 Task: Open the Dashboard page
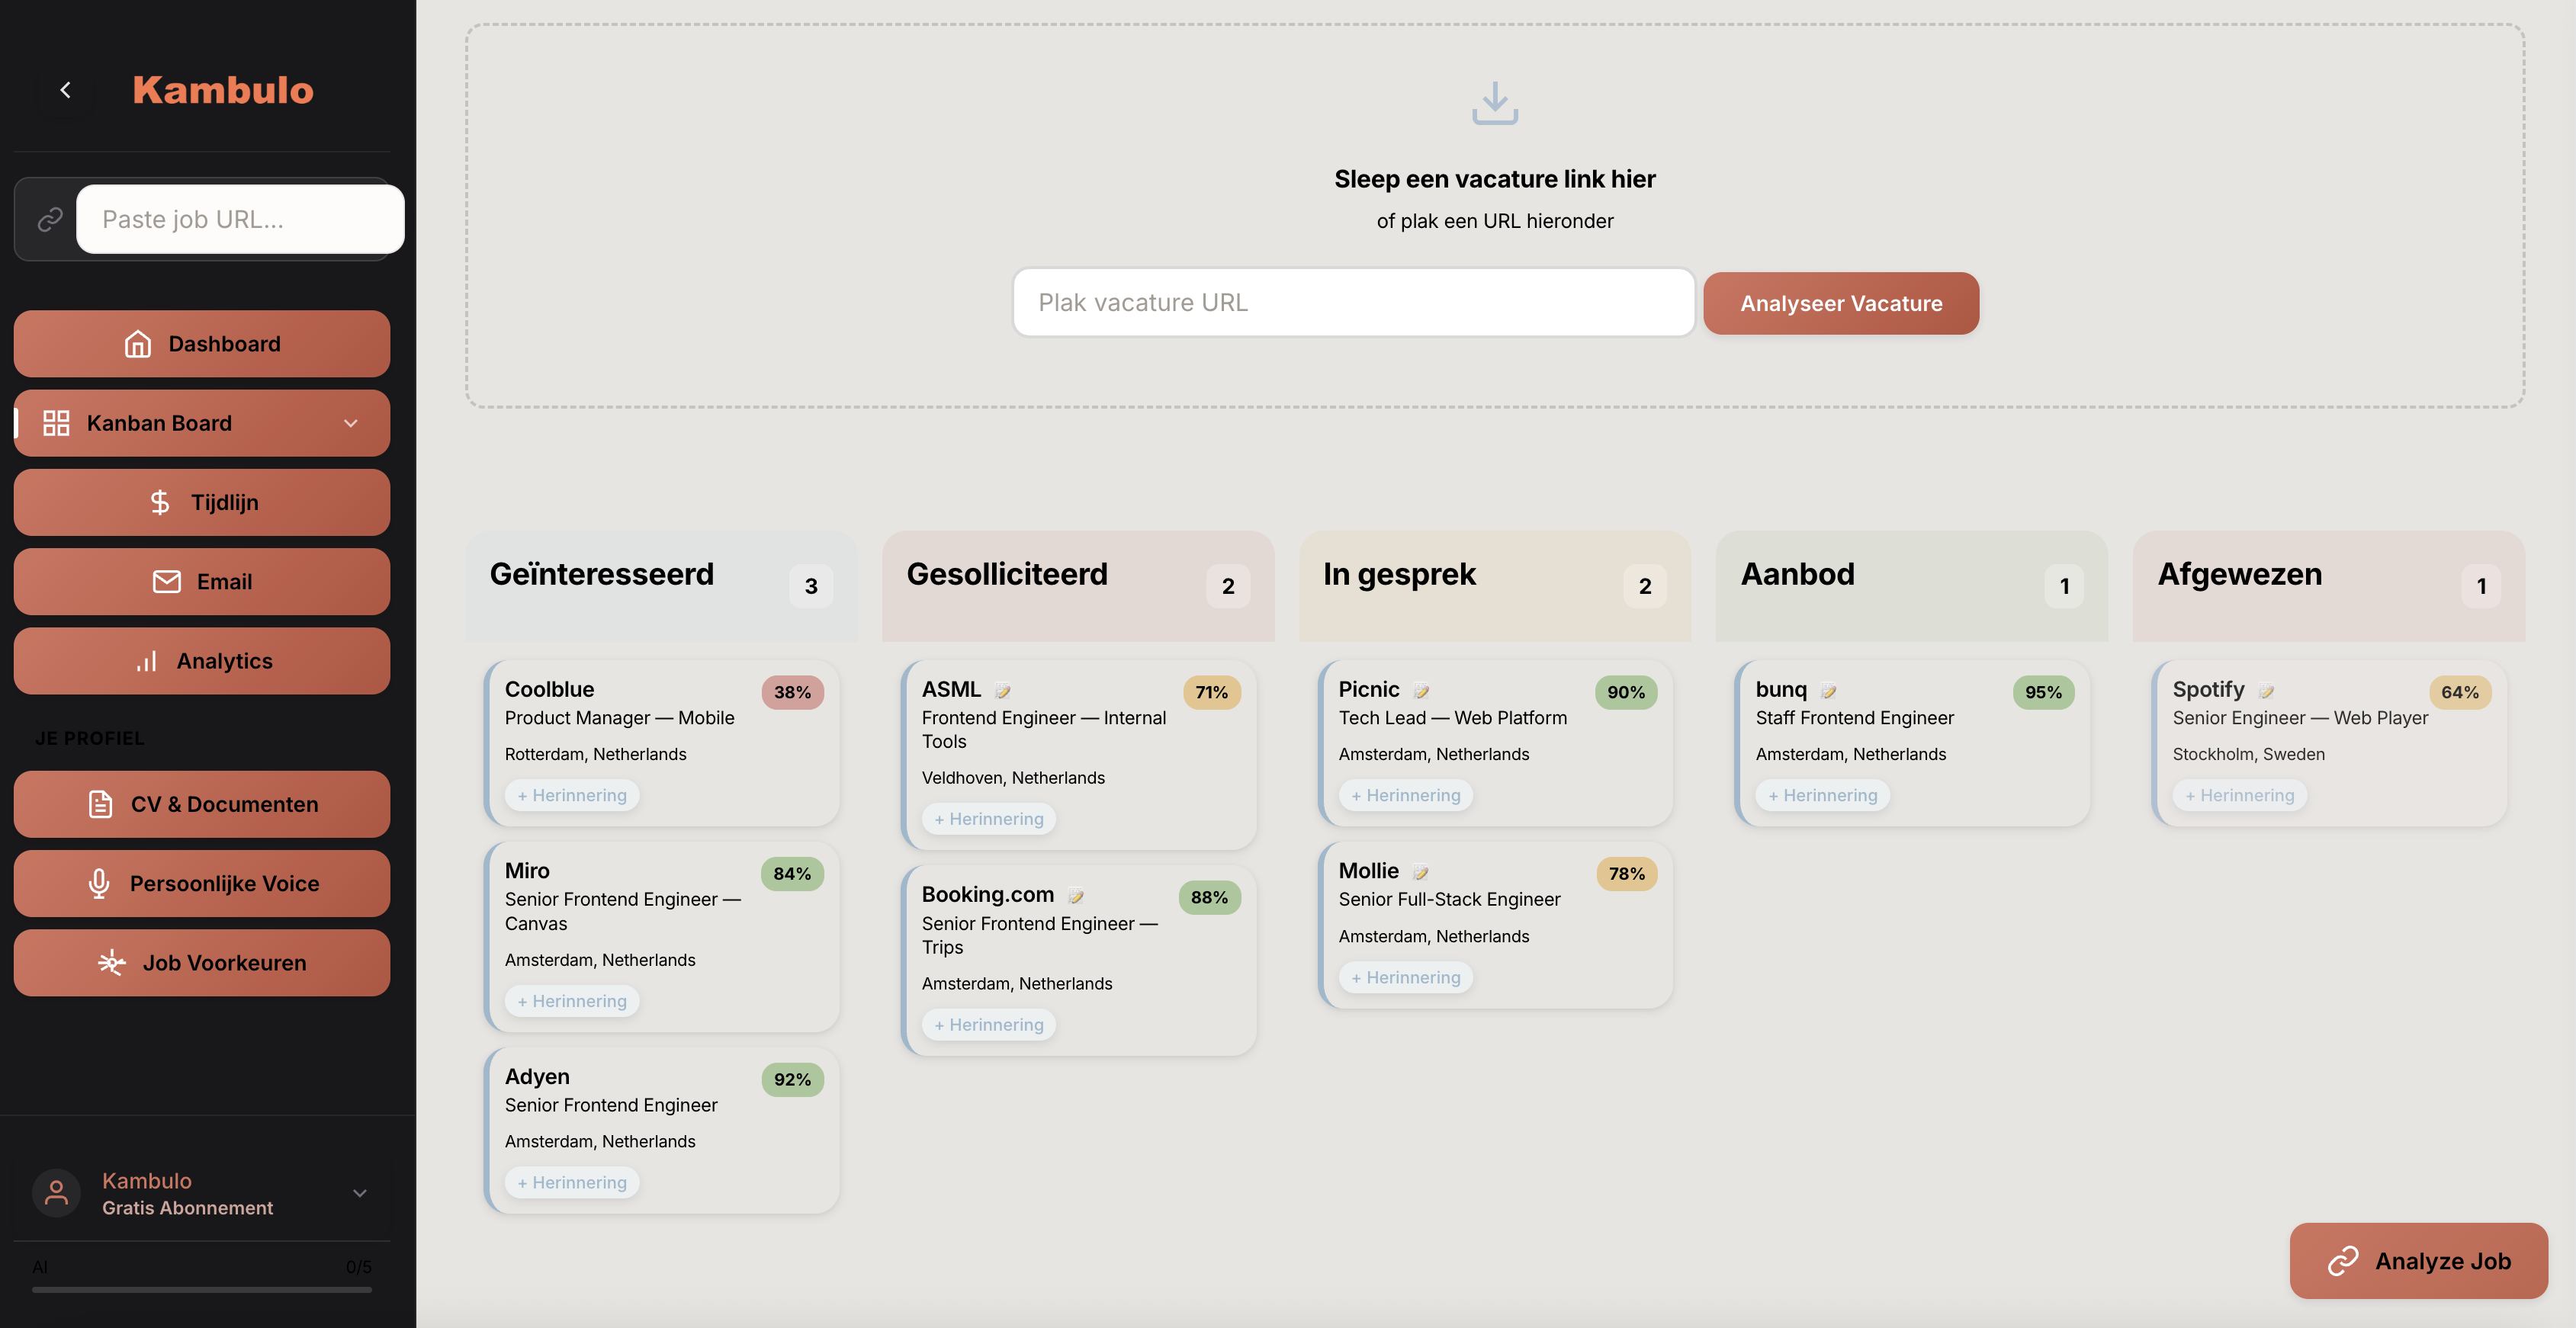tap(202, 343)
